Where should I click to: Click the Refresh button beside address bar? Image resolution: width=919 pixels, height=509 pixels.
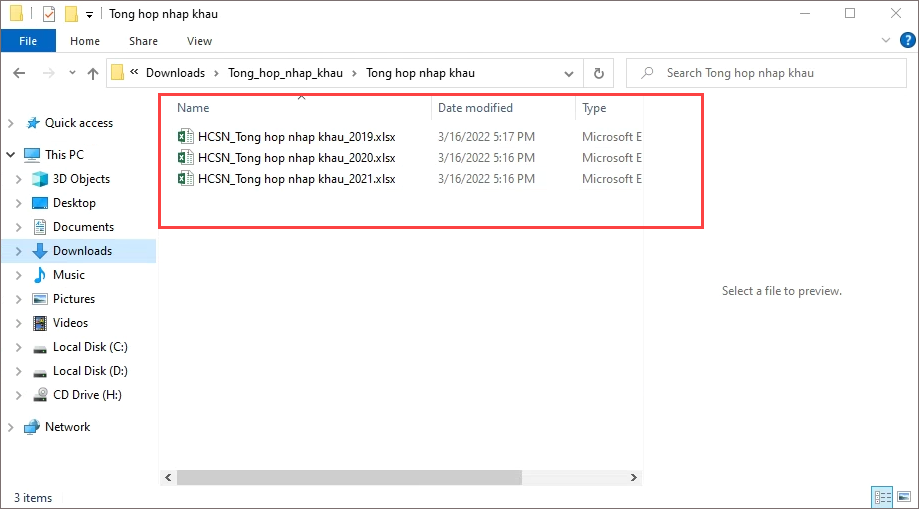point(599,73)
